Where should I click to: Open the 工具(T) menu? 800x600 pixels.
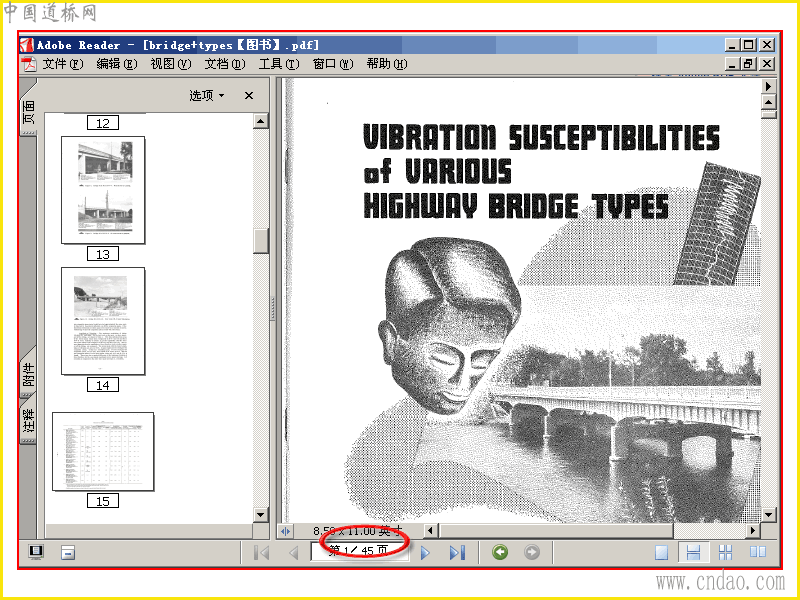pos(279,64)
